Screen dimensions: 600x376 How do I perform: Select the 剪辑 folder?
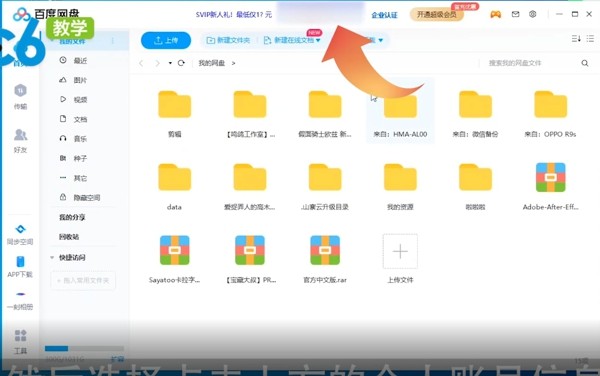tap(174, 114)
